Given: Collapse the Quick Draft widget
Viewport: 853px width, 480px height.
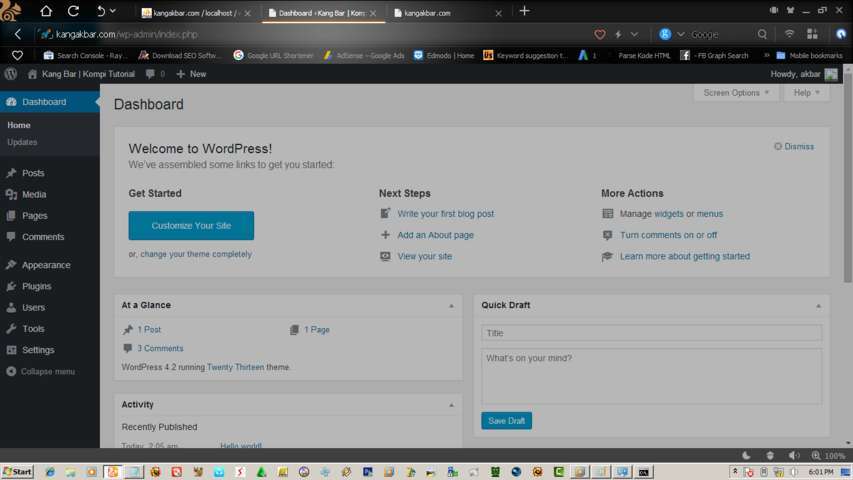Looking at the screenshot, I should (818, 306).
